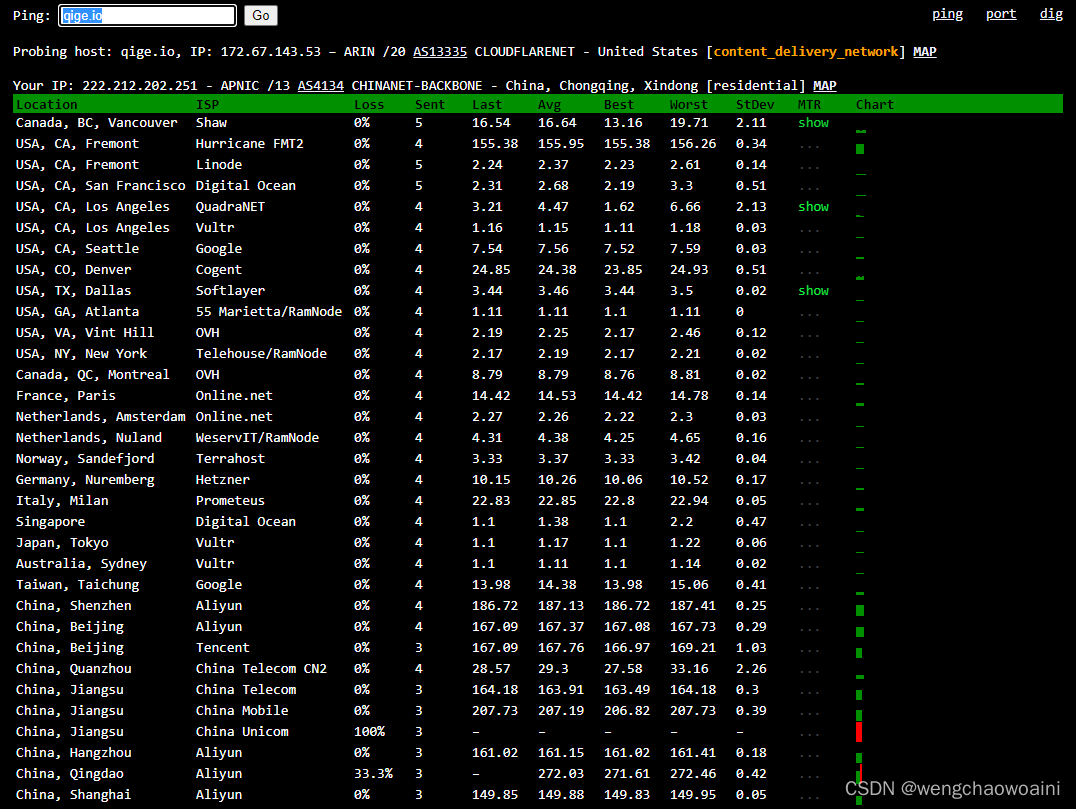Screen dimensions: 1076x809
Task: Click the Chart column header
Action: [x=874, y=104]
